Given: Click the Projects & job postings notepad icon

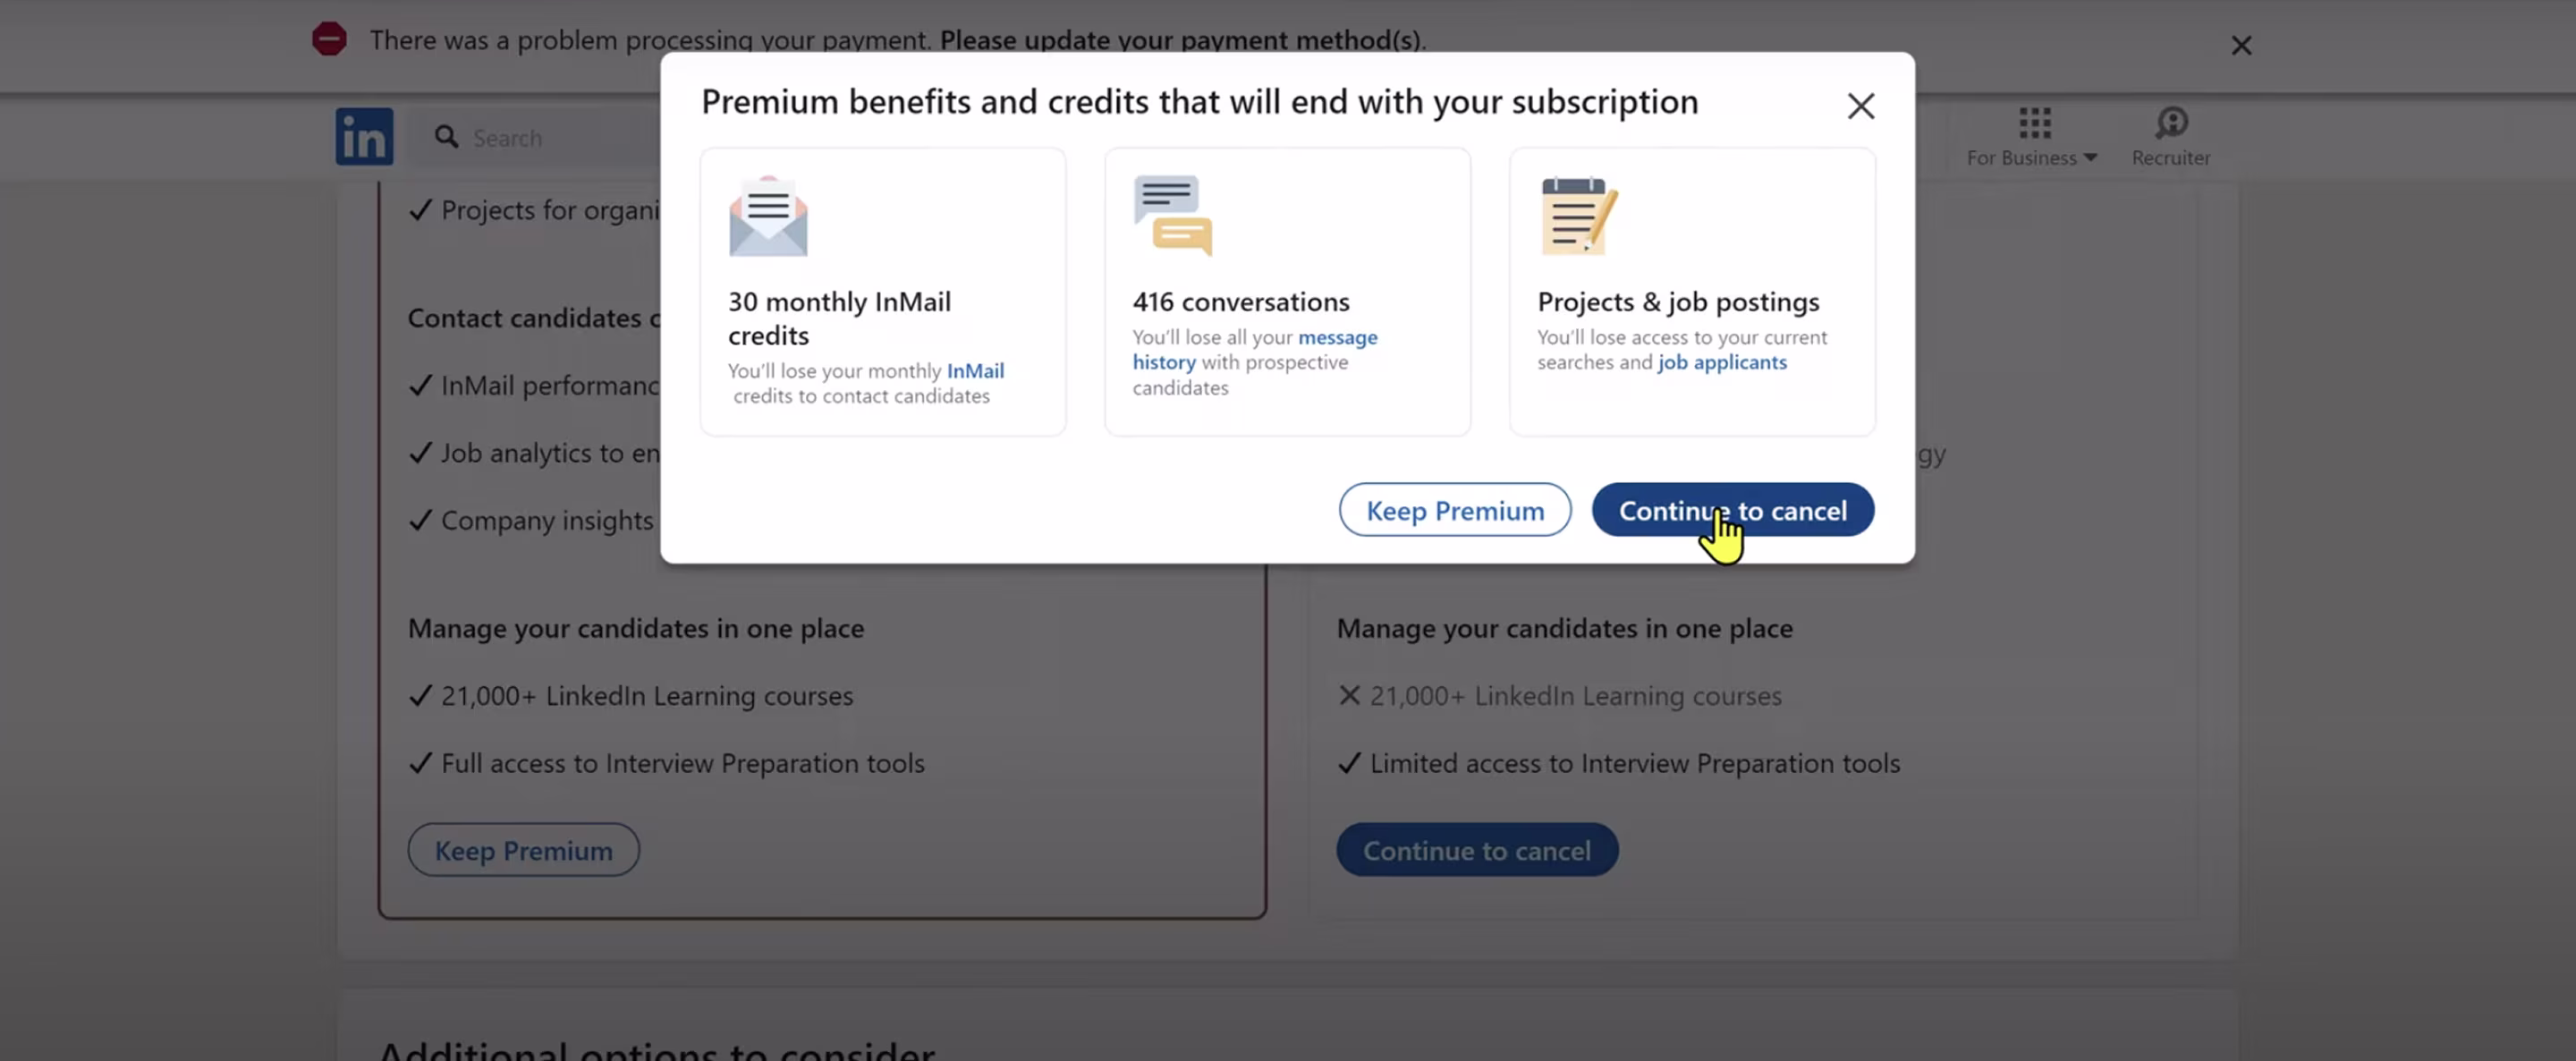Looking at the screenshot, I should point(1580,214).
